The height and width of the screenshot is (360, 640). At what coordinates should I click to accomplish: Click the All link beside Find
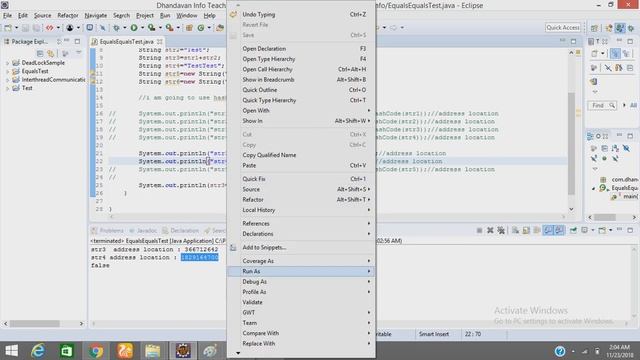click(633, 105)
